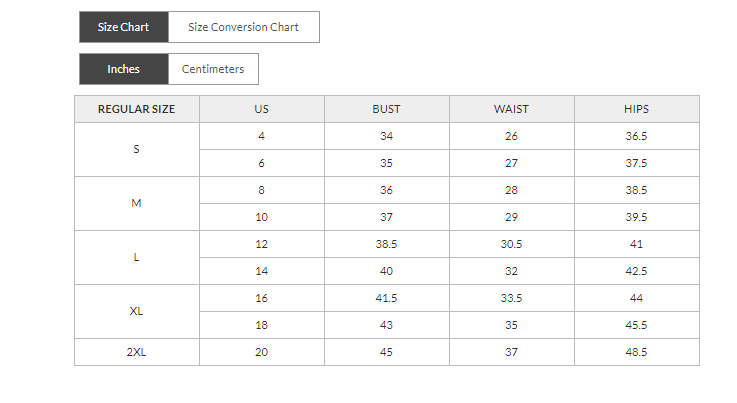Select the M size row label
Screen dimensions: 737x403
pos(137,203)
